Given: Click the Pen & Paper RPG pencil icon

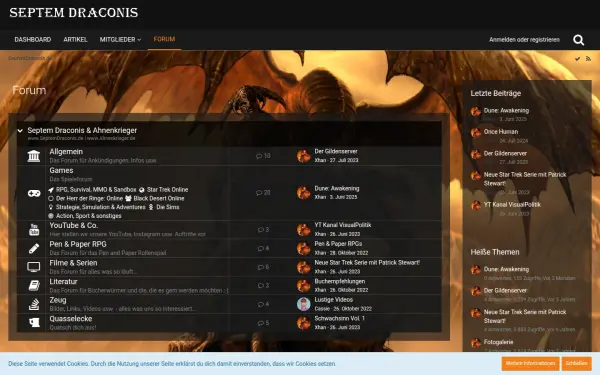Looking at the screenshot, I should pyautogui.click(x=34, y=248).
